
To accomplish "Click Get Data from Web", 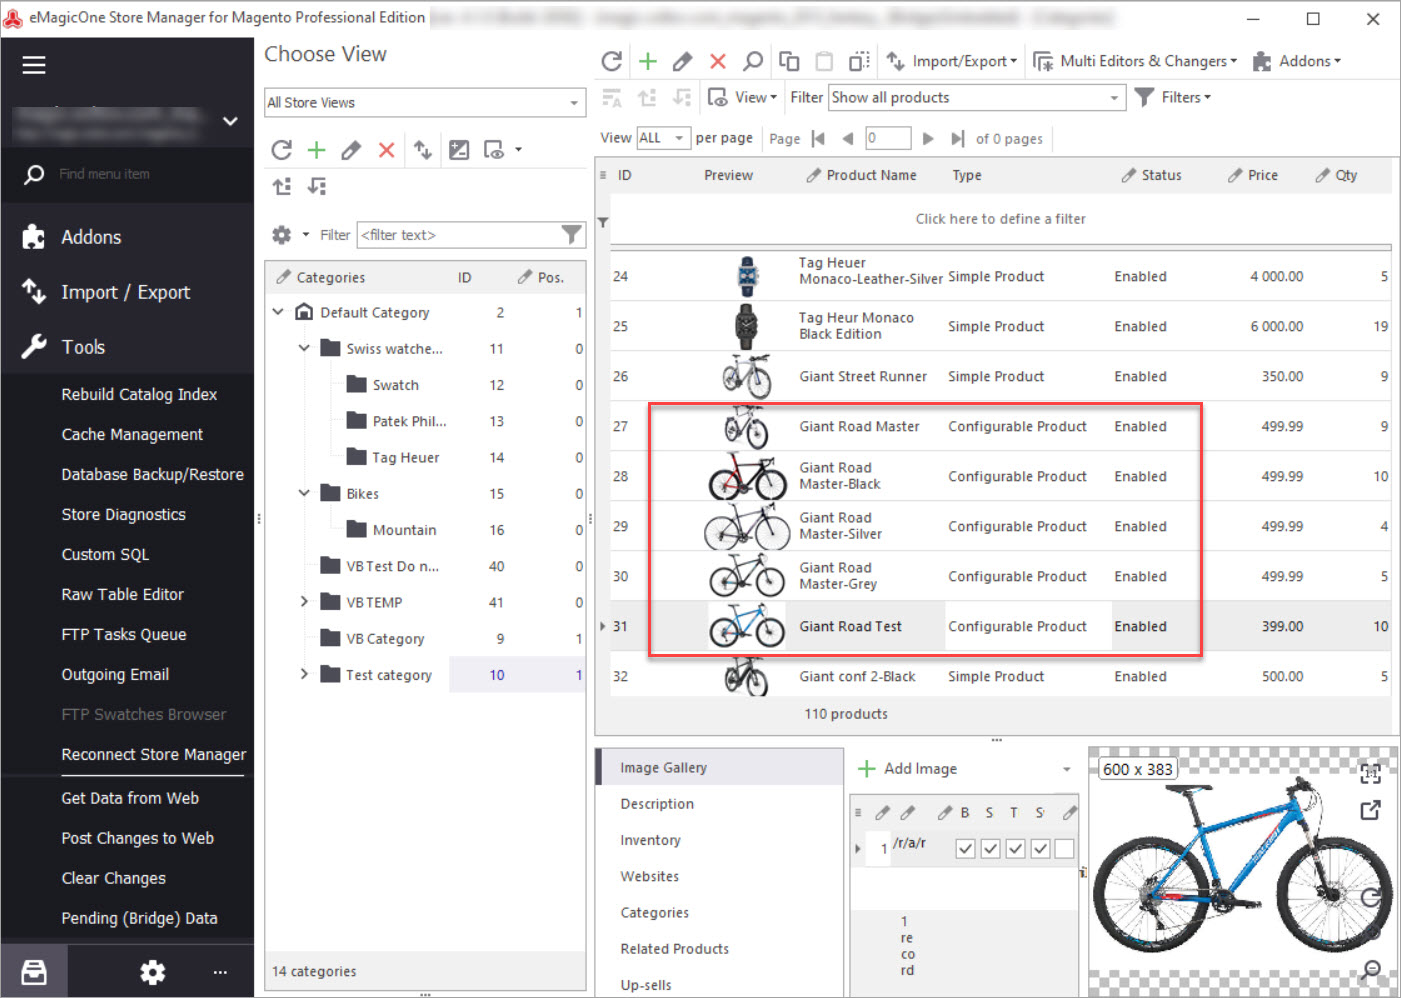I will point(130,799).
